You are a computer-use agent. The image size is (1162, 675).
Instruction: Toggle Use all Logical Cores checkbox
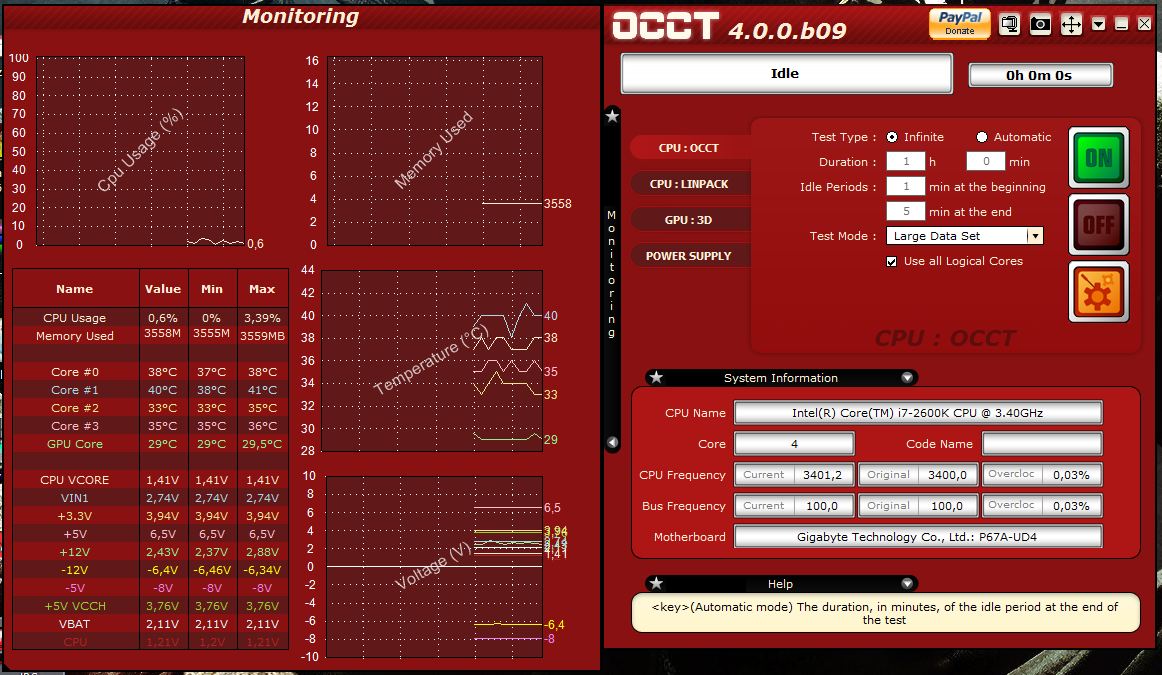(x=892, y=261)
